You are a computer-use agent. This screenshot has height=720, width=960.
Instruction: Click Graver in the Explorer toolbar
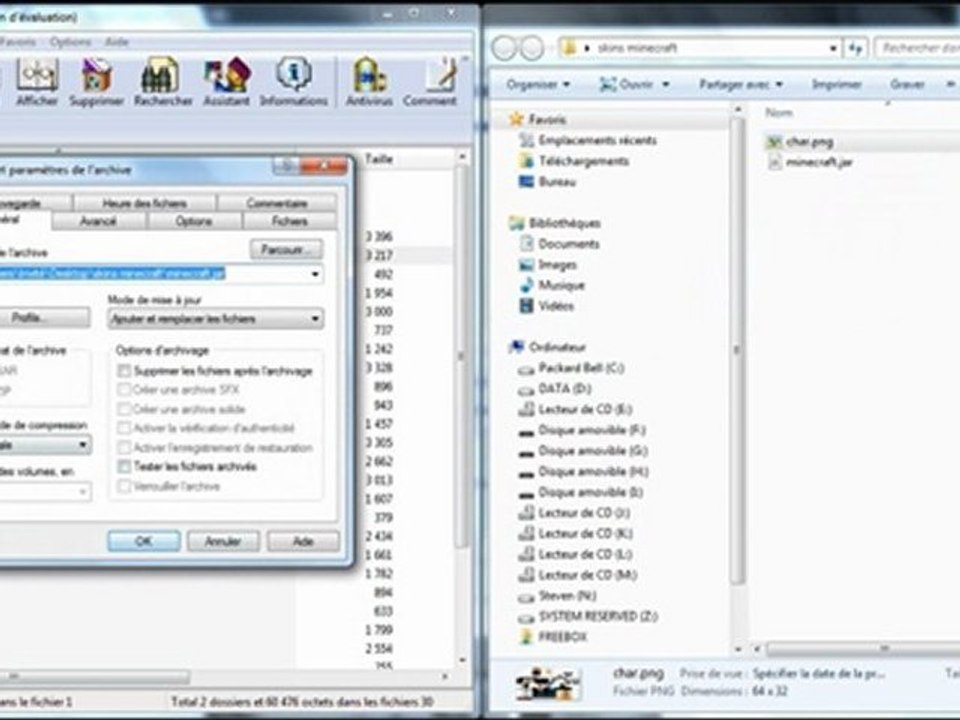pyautogui.click(x=907, y=84)
